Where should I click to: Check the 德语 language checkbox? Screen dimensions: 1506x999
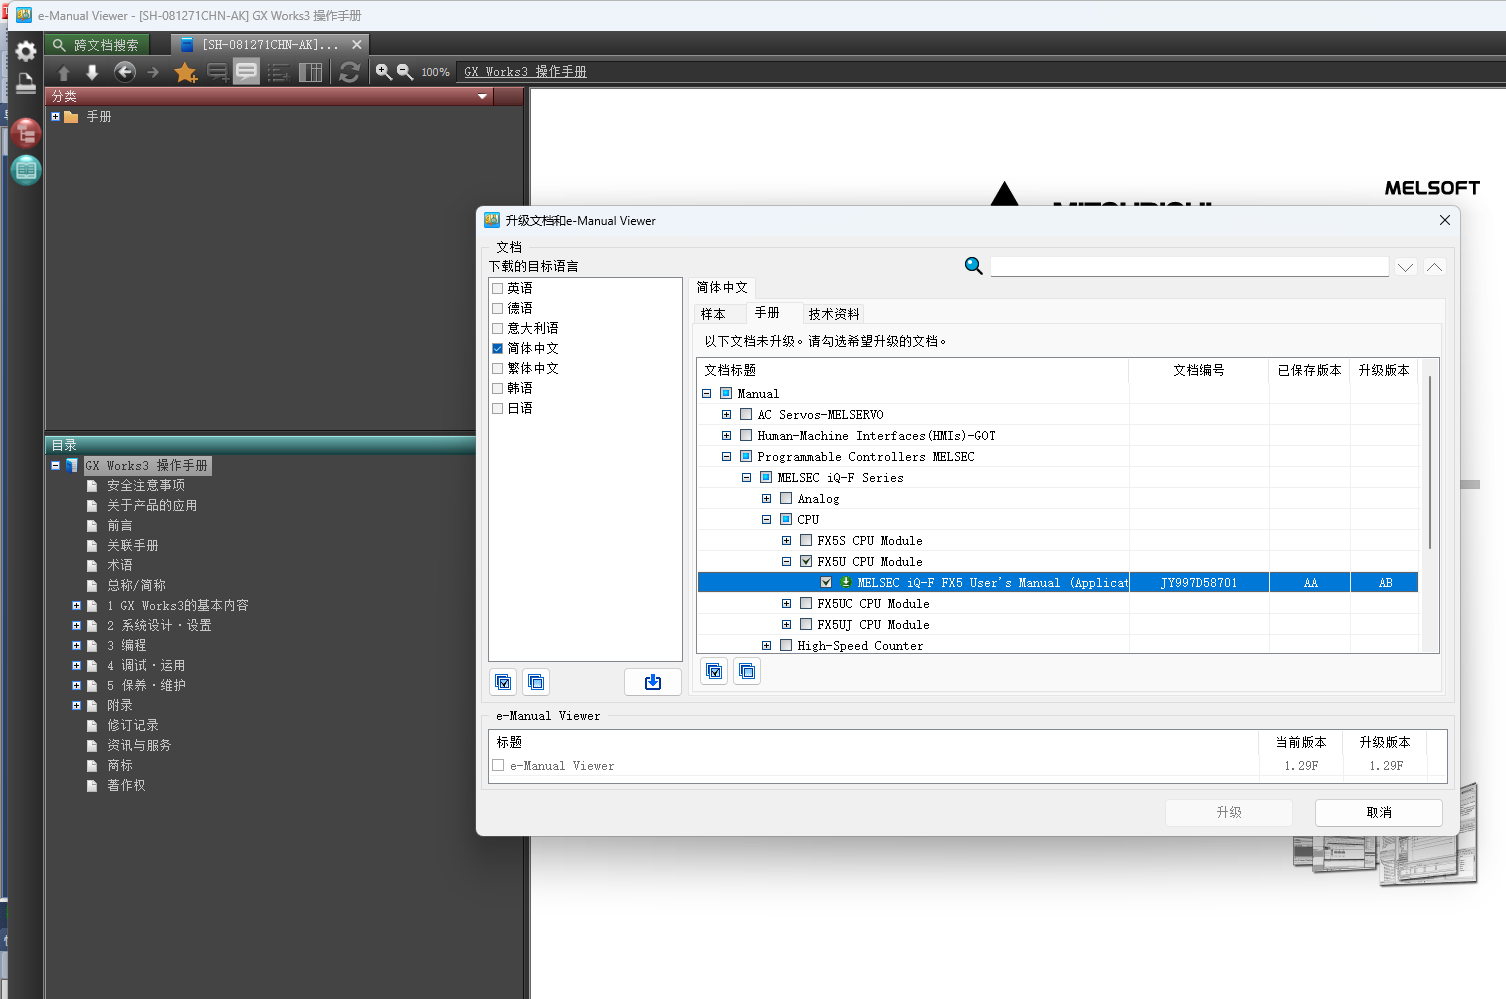(497, 308)
